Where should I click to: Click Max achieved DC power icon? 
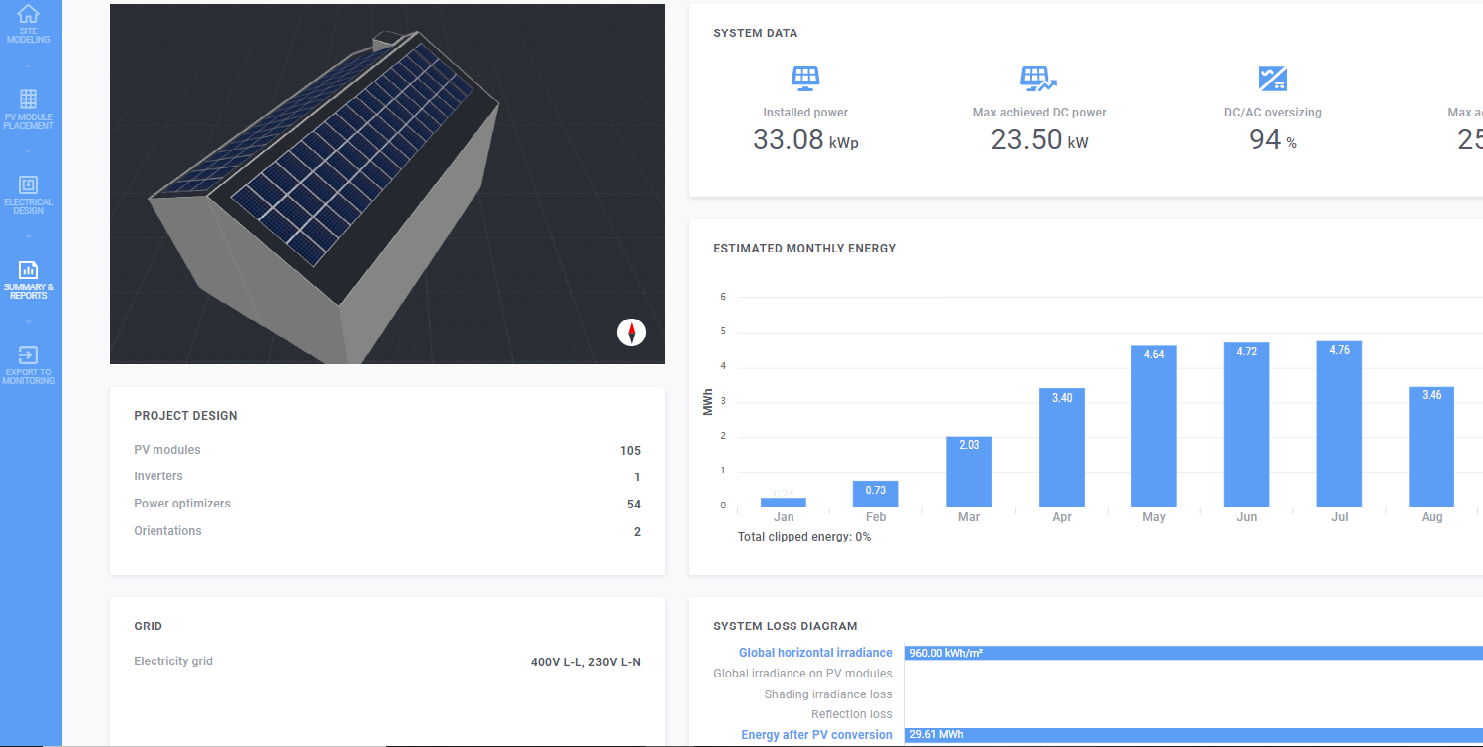coord(1038,78)
